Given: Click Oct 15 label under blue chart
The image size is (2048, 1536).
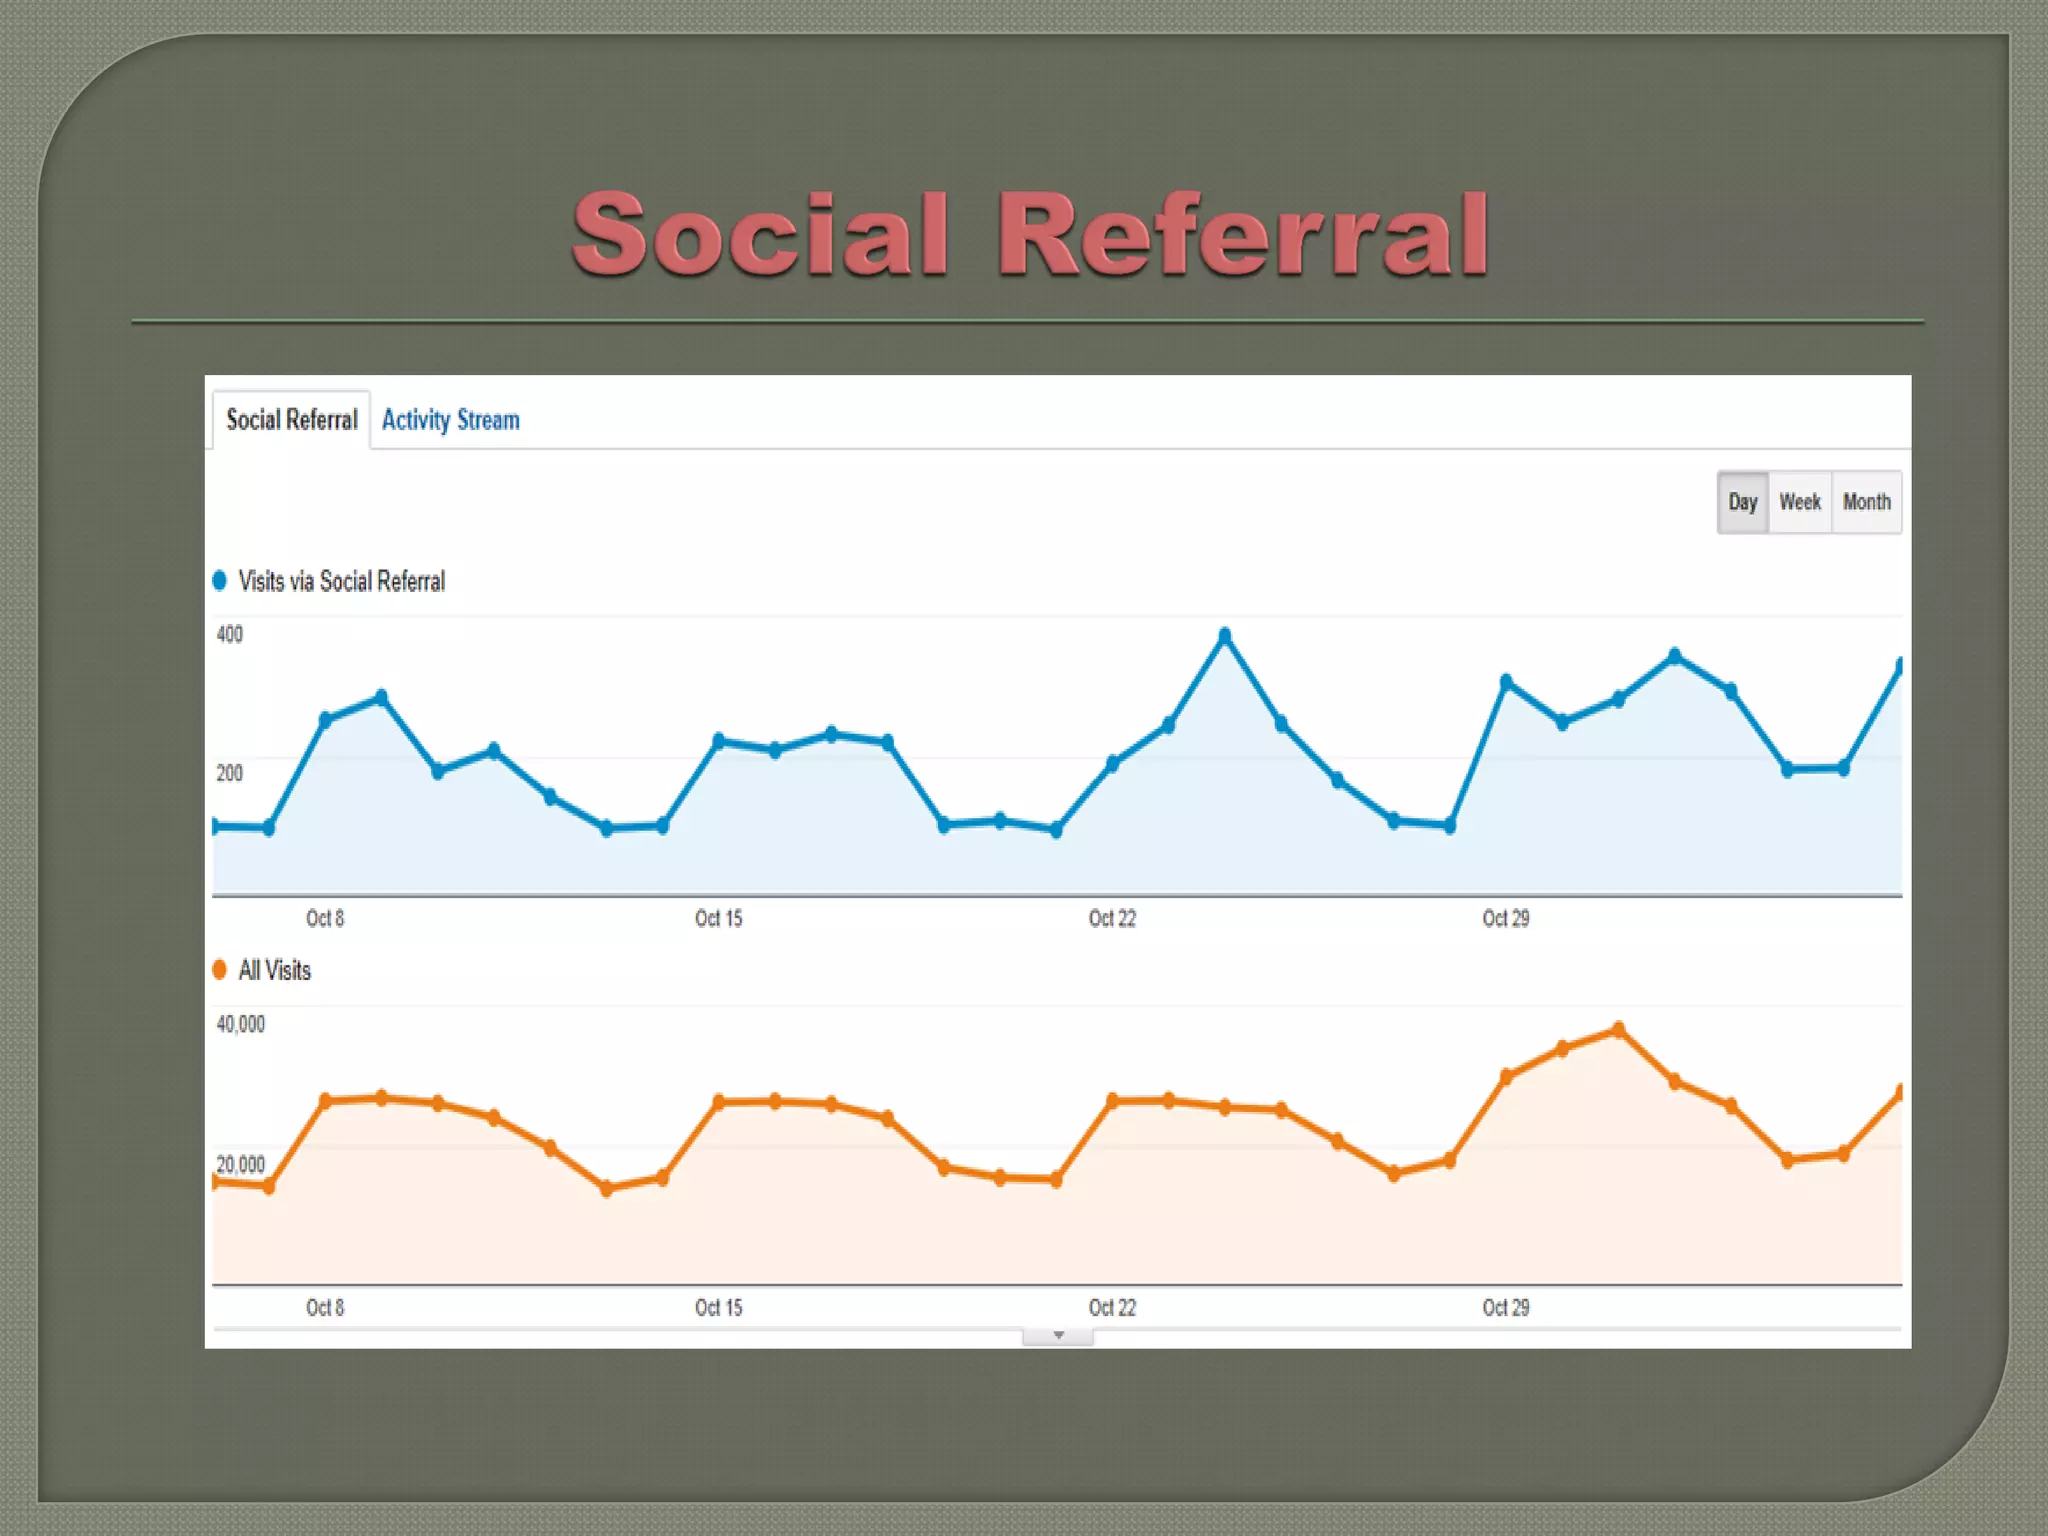Looking at the screenshot, I should [x=718, y=918].
